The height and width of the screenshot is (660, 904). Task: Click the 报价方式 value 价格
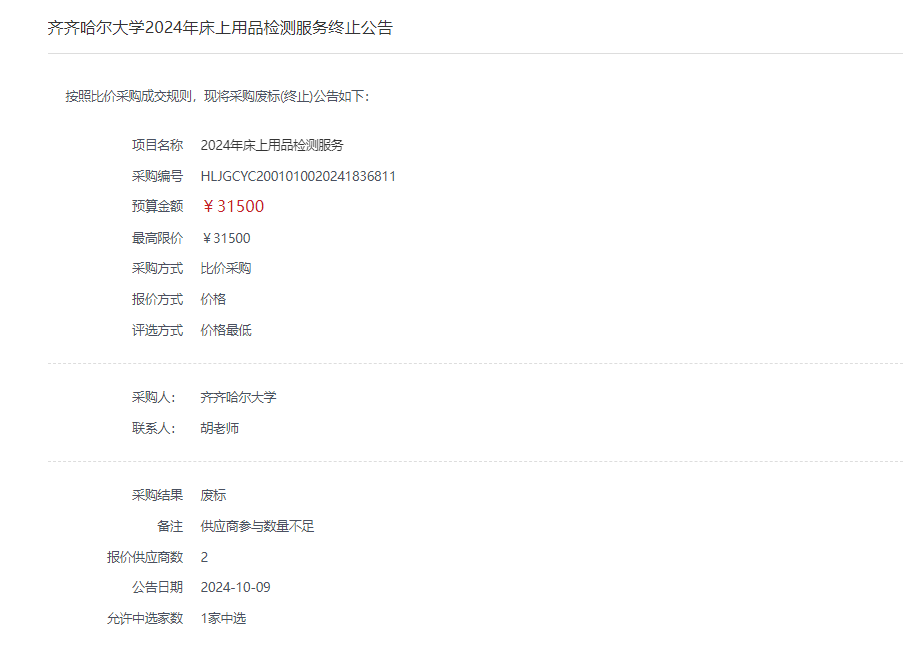point(213,299)
